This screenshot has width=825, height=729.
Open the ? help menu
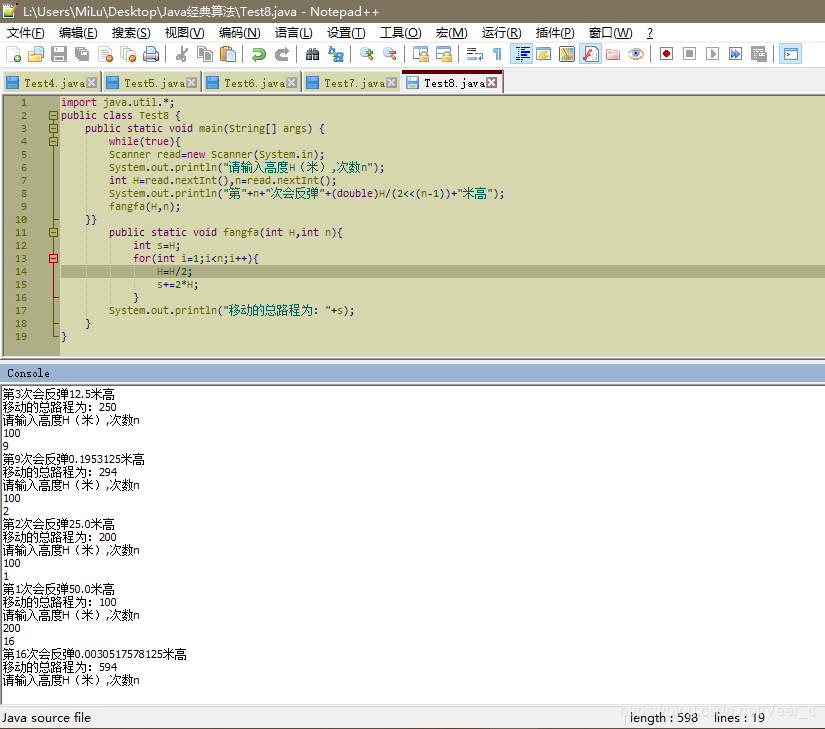point(650,33)
